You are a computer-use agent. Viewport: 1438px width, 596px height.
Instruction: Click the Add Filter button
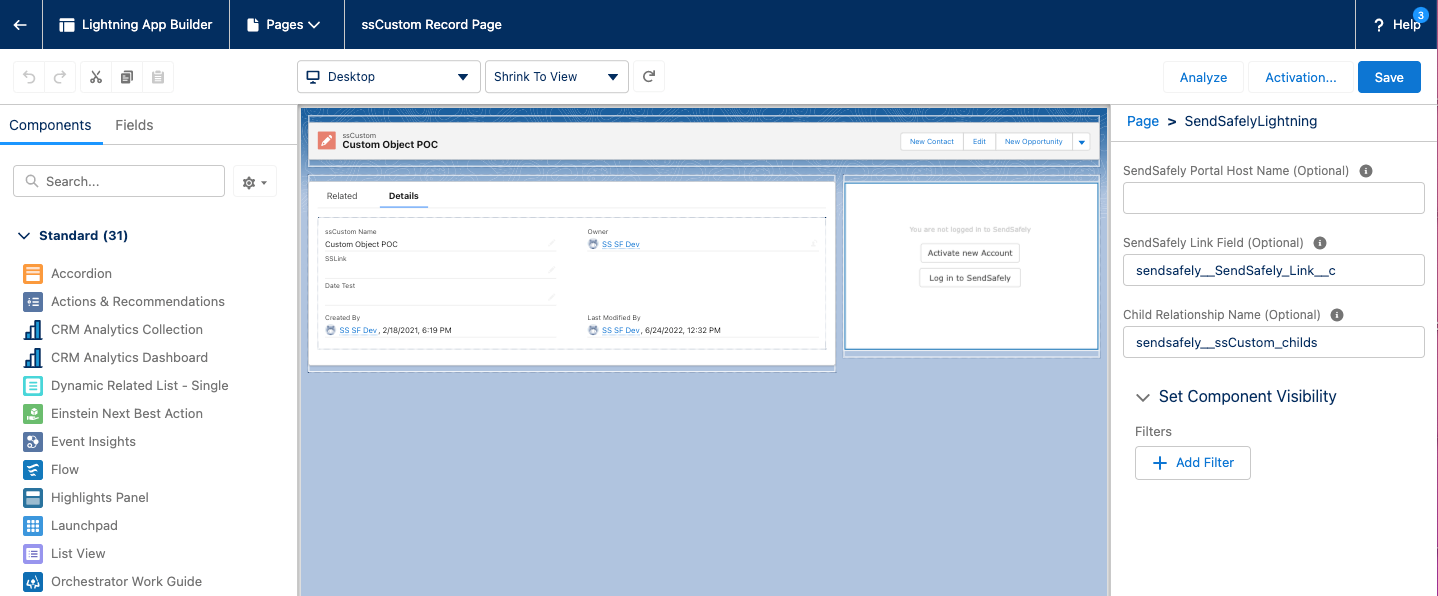point(1193,463)
